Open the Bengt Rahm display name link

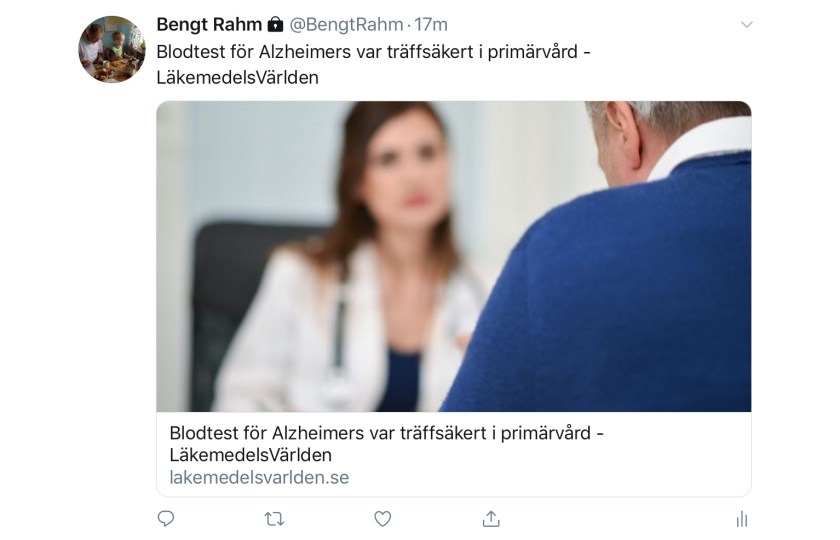point(208,25)
